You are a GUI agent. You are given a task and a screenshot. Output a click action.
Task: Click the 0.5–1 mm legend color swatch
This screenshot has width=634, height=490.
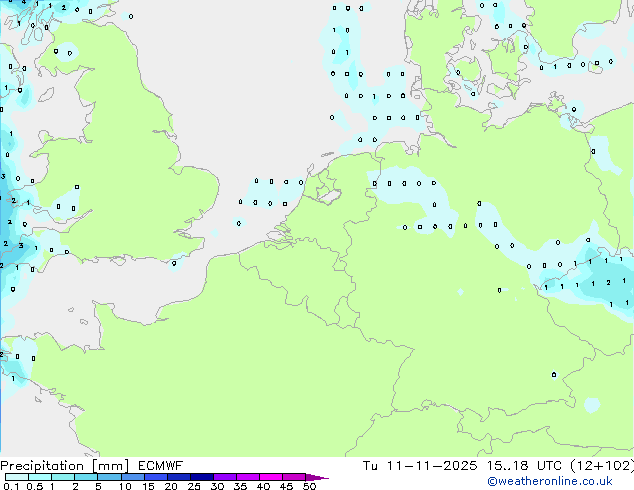[40, 477]
